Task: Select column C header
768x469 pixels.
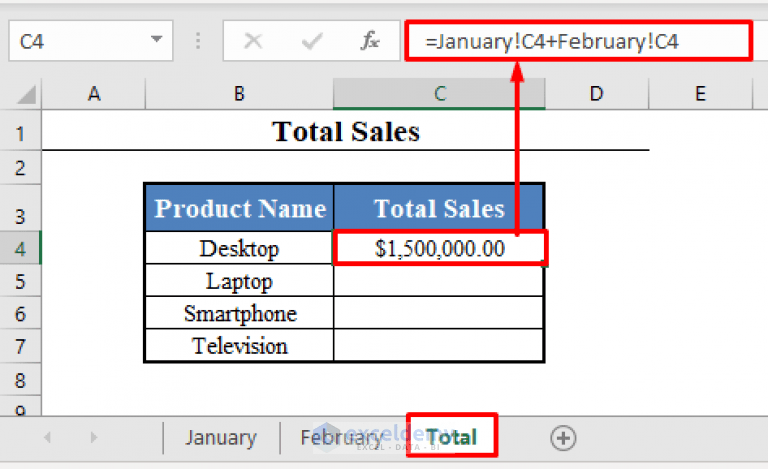Action: tap(439, 94)
